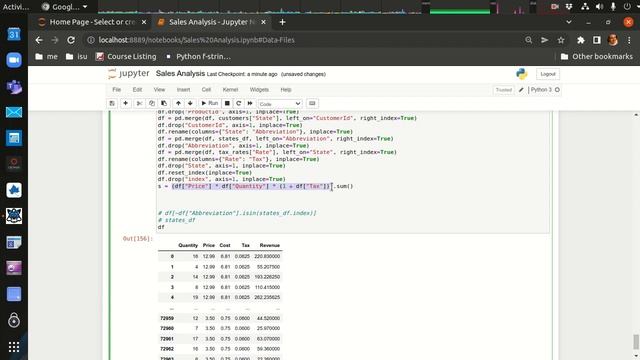Restart the kernel icon
The width and height of the screenshot is (640, 360).
pos(238,103)
